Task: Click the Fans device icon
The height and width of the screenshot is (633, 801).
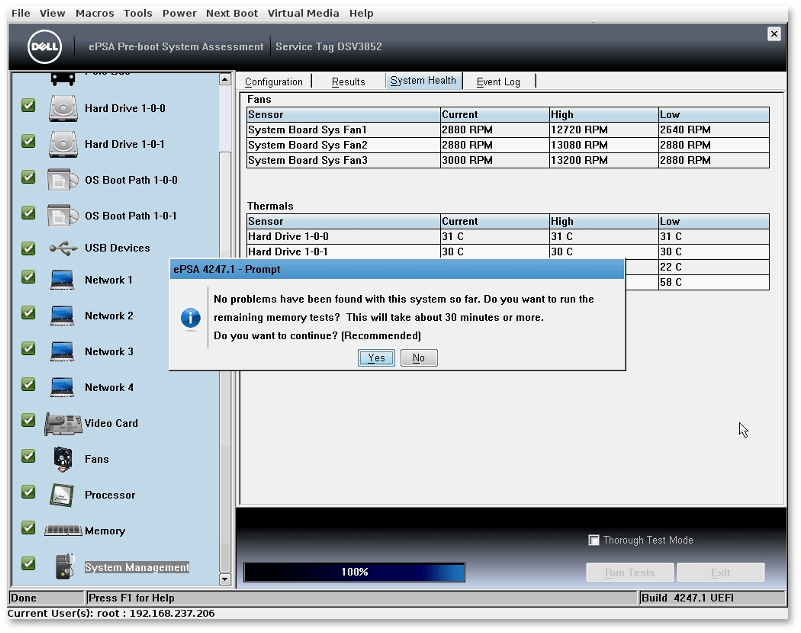Action: pos(63,459)
